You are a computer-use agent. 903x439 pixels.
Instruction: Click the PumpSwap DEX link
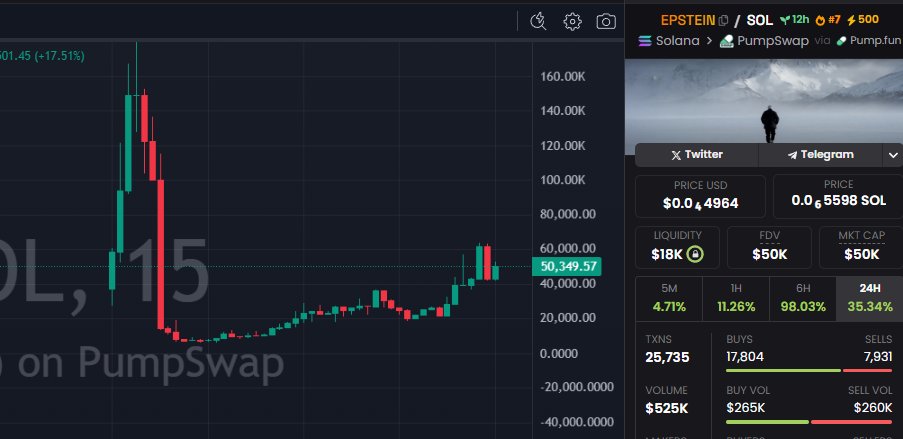tap(773, 41)
